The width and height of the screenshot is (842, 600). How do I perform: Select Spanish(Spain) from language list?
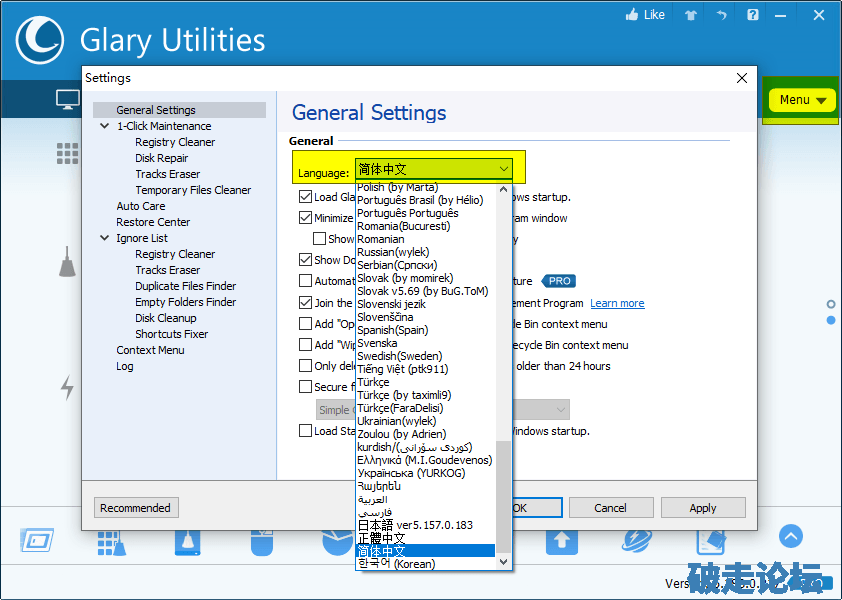pos(392,330)
